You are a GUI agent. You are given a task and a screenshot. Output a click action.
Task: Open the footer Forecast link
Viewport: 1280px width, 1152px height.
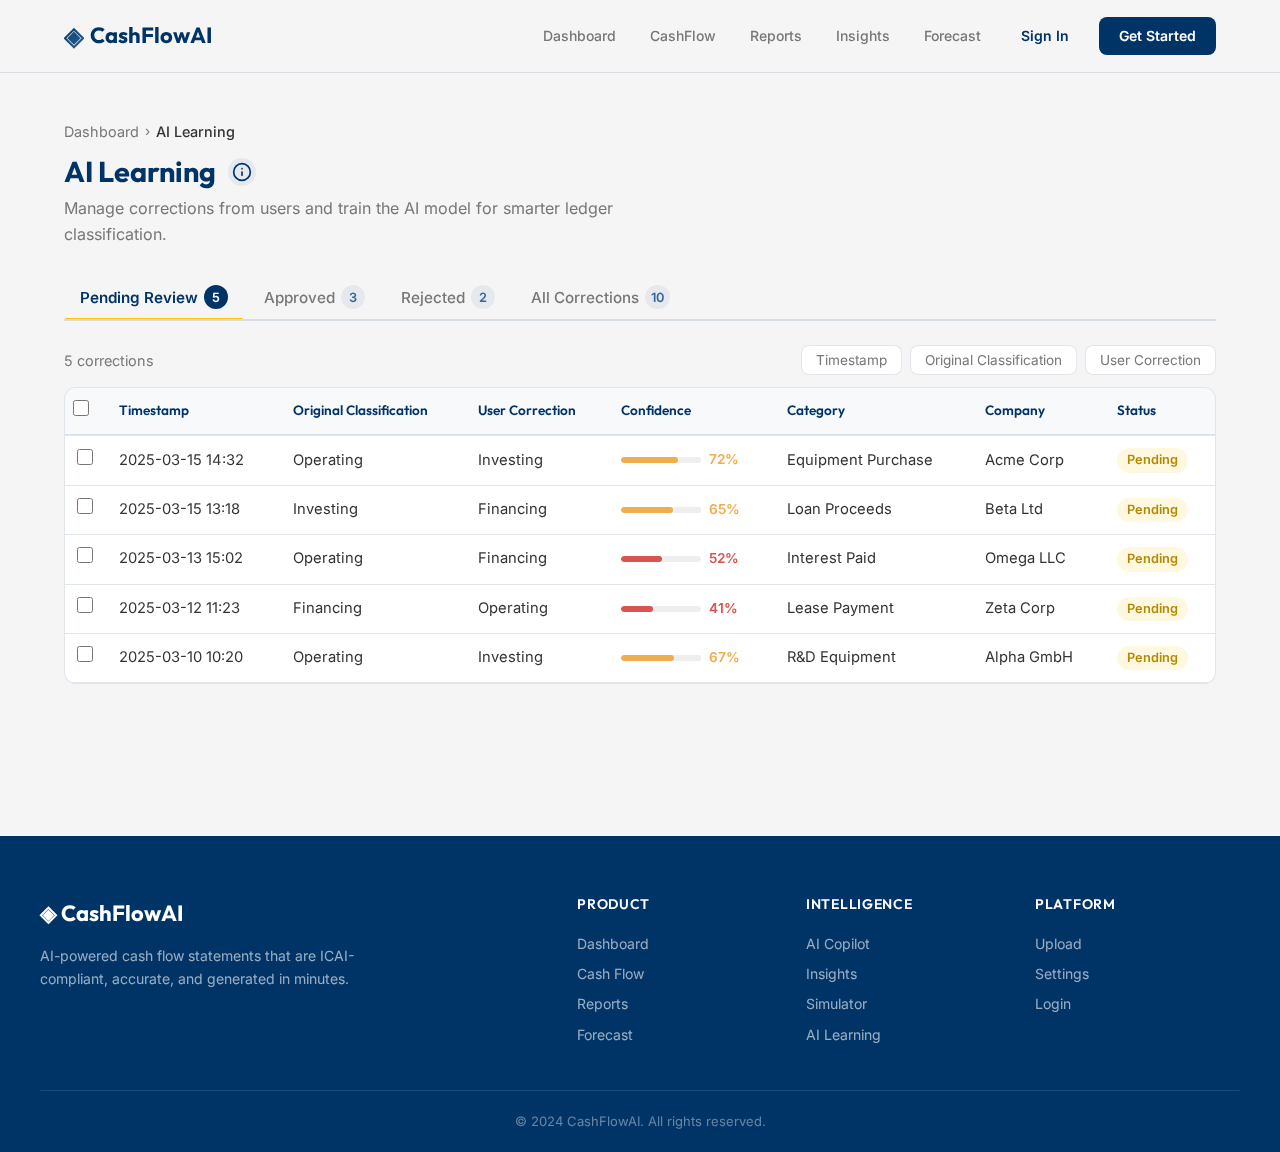click(605, 1035)
